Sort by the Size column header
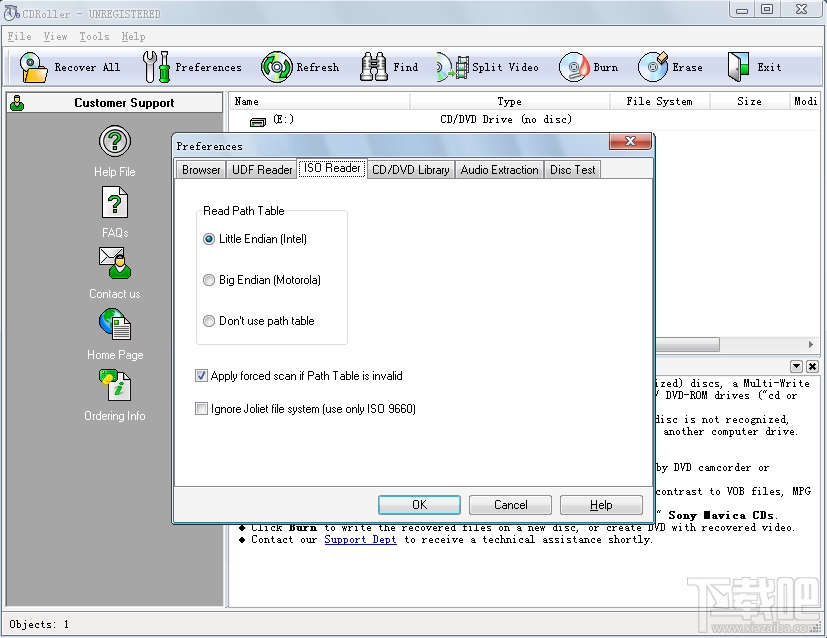827x638 pixels. point(749,101)
